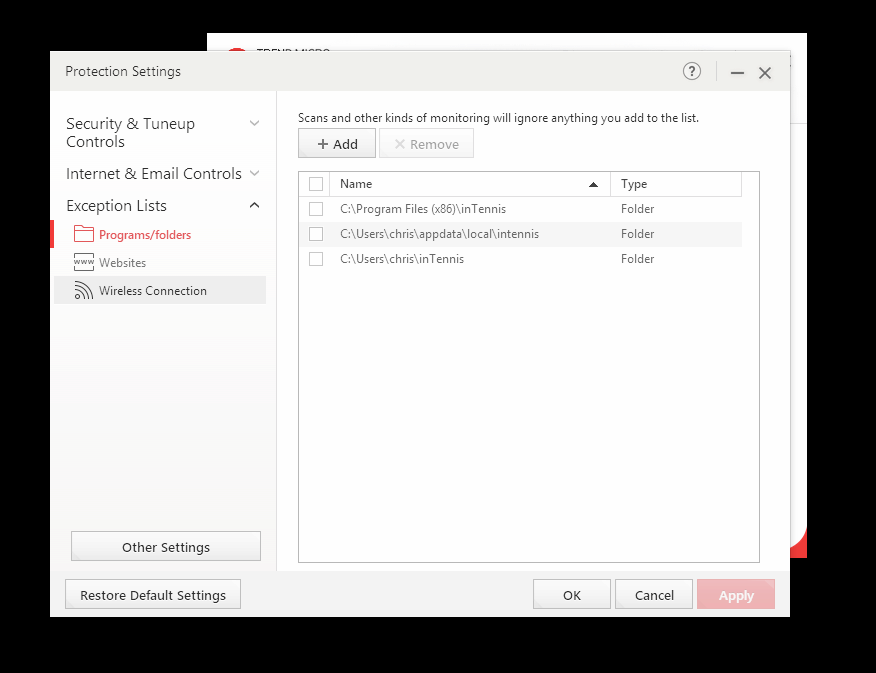Check the appdata\local\intennis row checkbox
This screenshot has height=673, width=876.
pos(316,234)
